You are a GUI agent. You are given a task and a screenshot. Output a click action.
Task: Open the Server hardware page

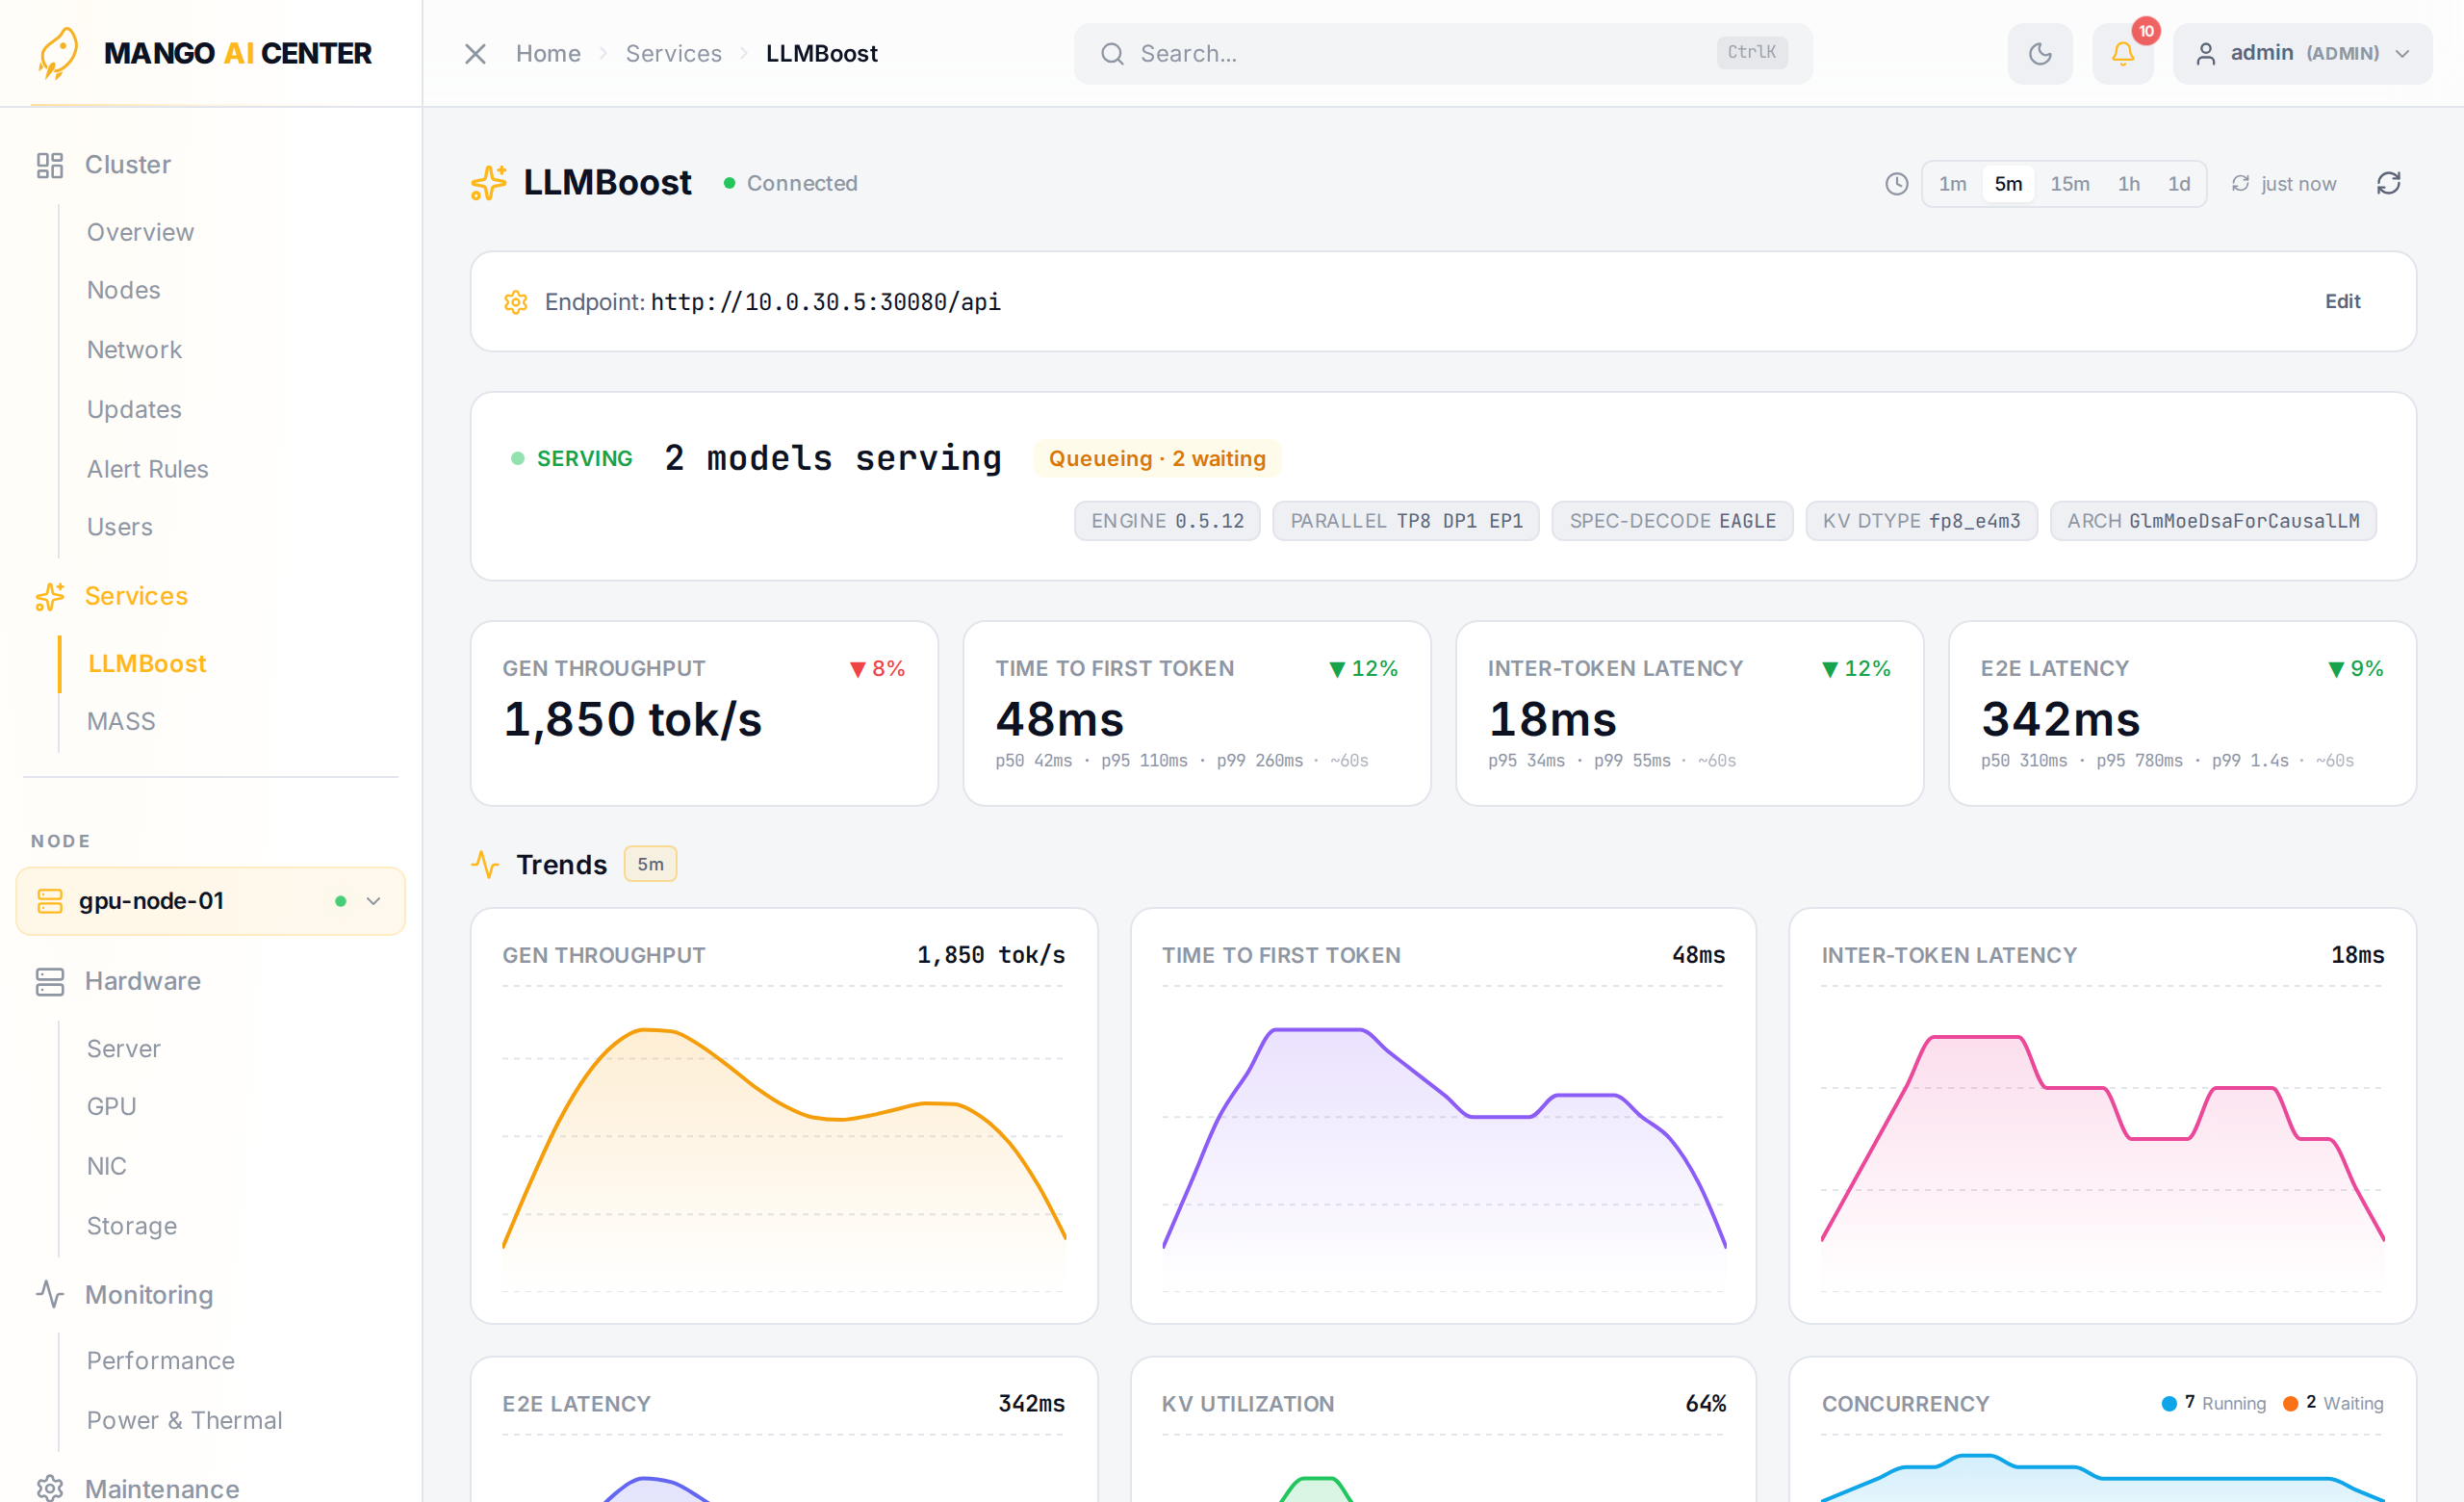[x=123, y=1048]
